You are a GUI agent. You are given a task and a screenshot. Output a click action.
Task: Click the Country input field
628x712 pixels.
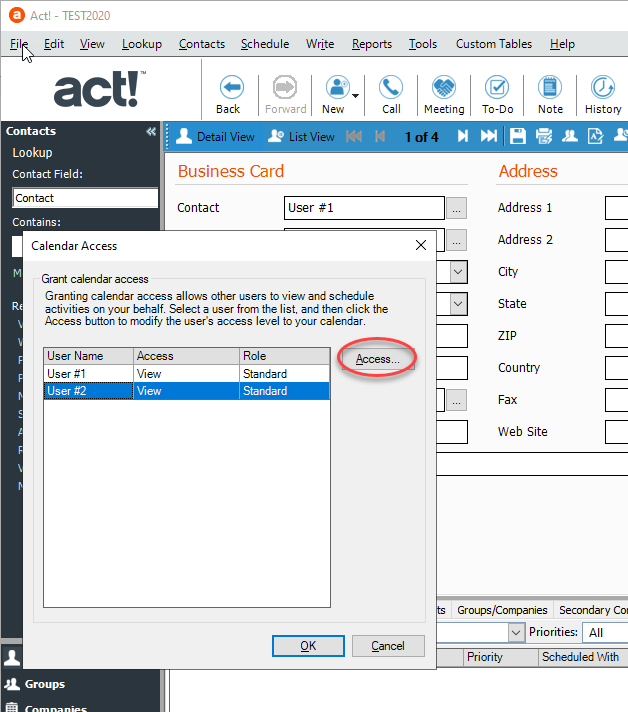[x=617, y=368]
